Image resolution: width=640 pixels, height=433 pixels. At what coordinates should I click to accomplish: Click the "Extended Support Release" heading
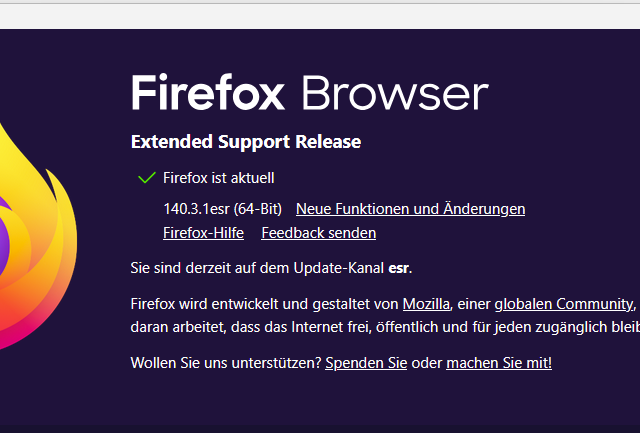[x=246, y=142]
